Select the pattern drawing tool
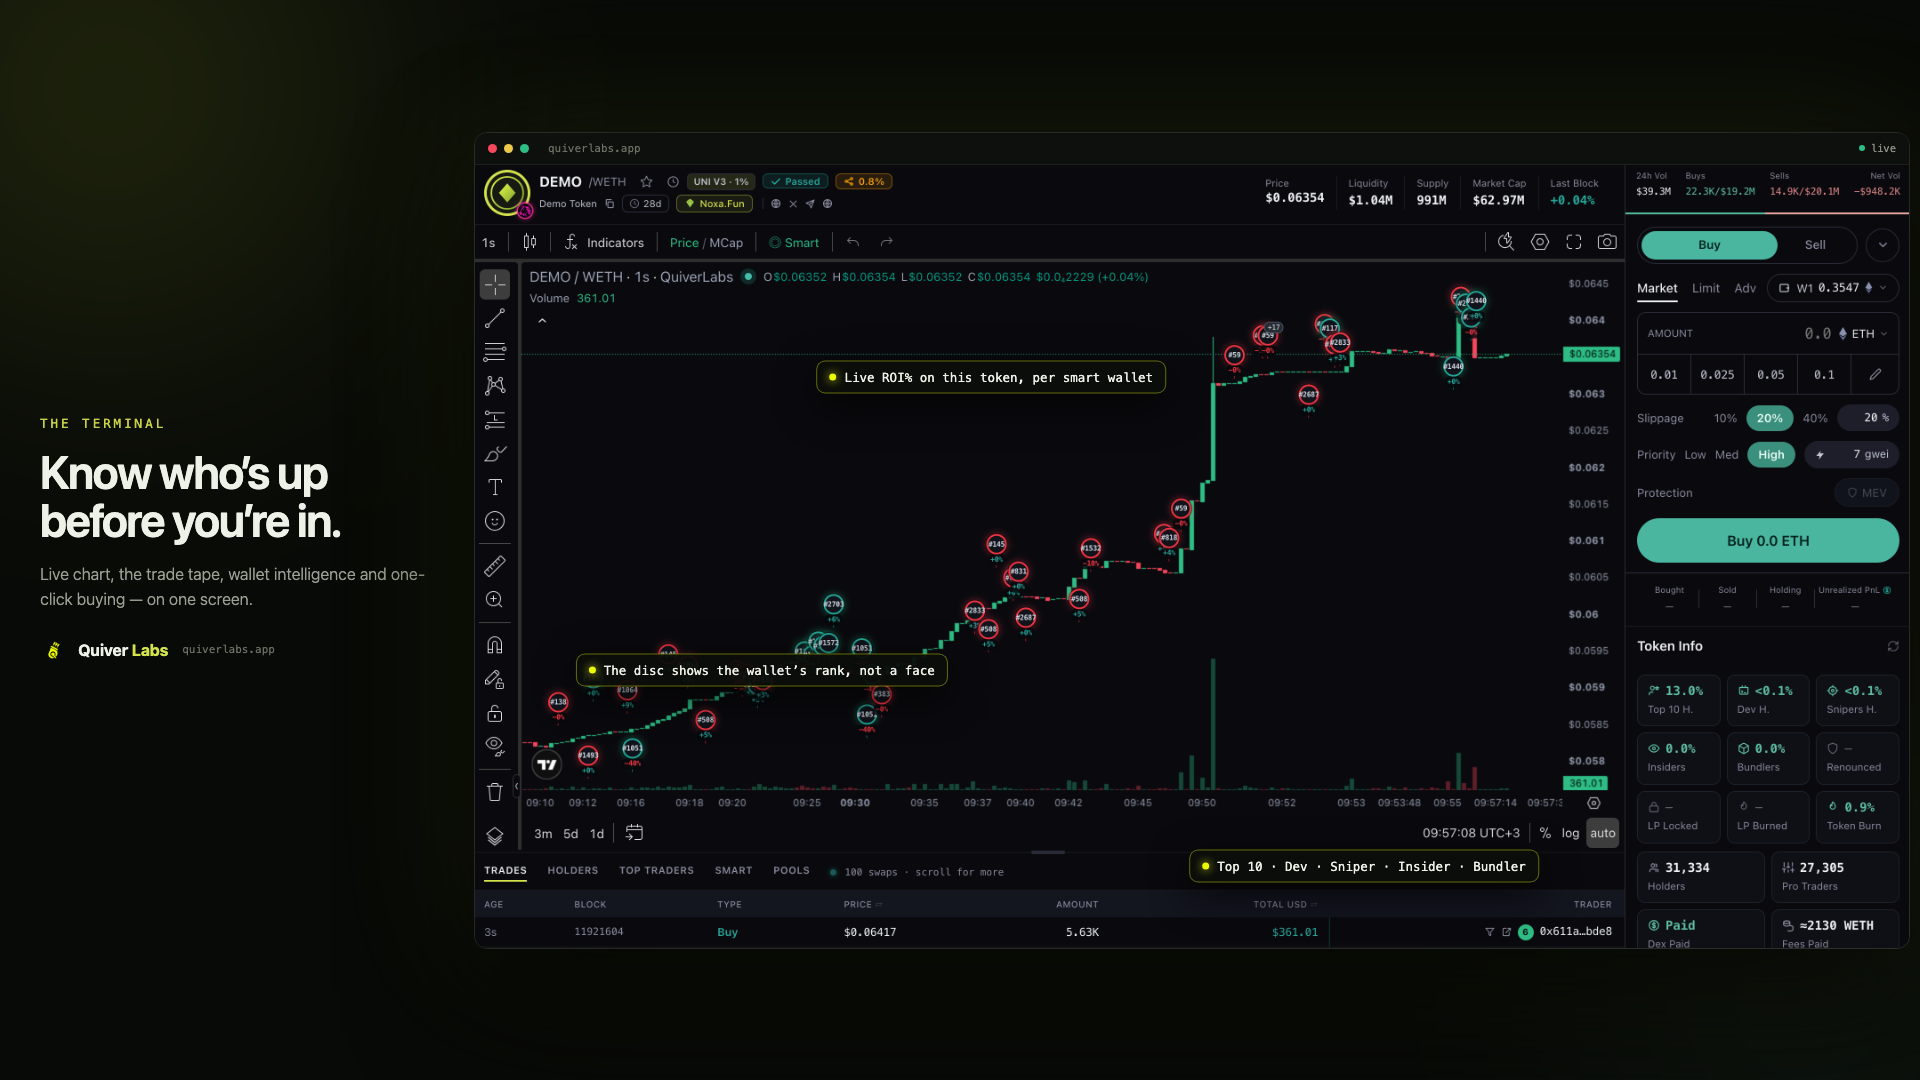The image size is (1920, 1080). tap(495, 386)
